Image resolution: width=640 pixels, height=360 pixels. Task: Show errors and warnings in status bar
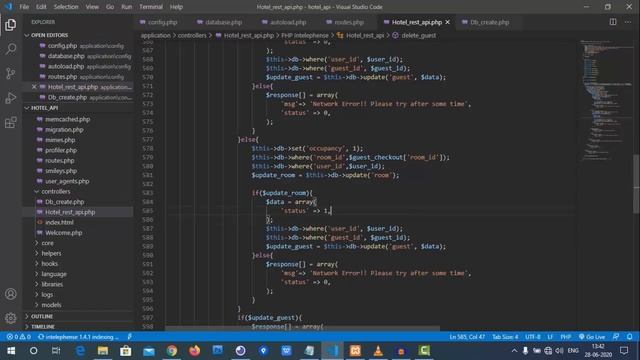click(18, 337)
